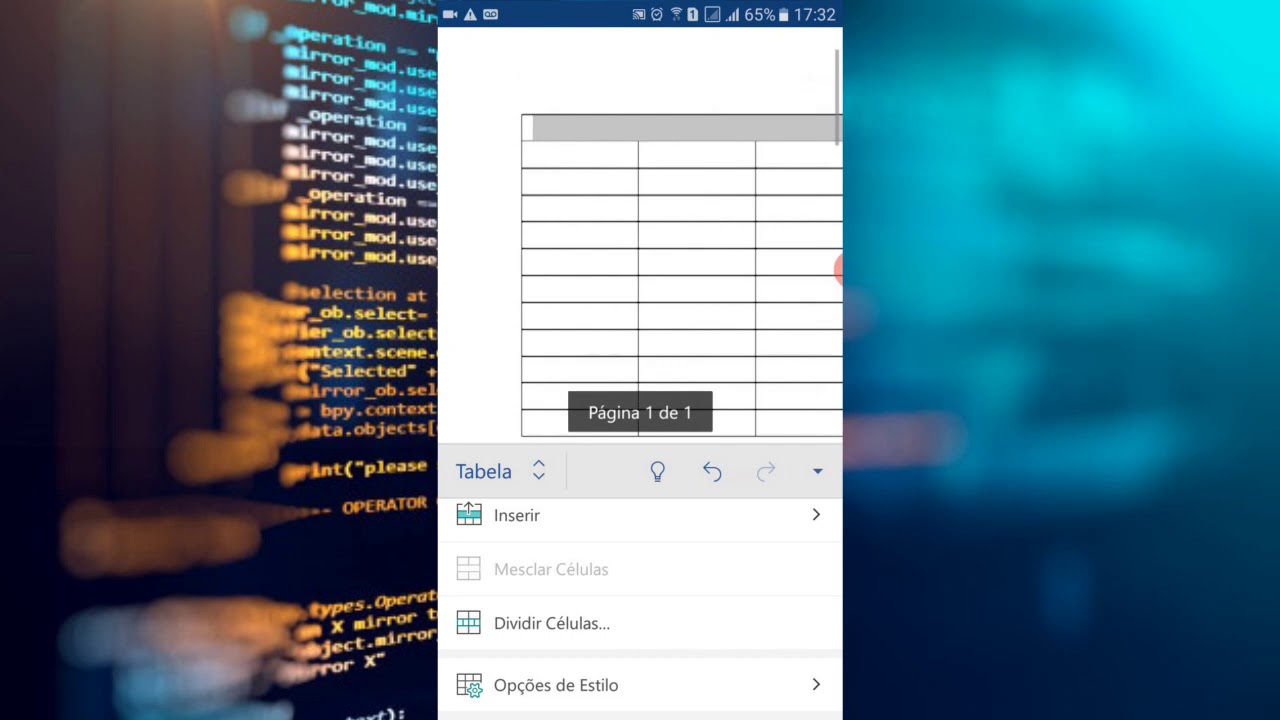Tap the Wi-Fi icon in status bar
1280x720 pixels.
pos(676,14)
